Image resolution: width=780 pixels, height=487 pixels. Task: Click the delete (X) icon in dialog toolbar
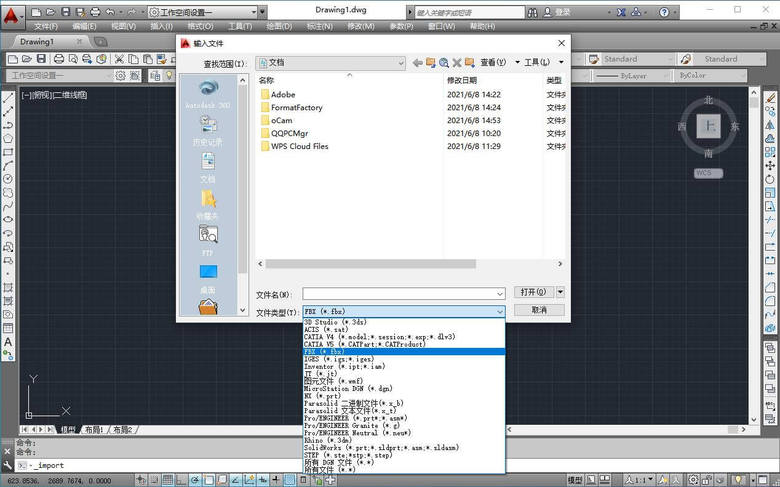456,63
